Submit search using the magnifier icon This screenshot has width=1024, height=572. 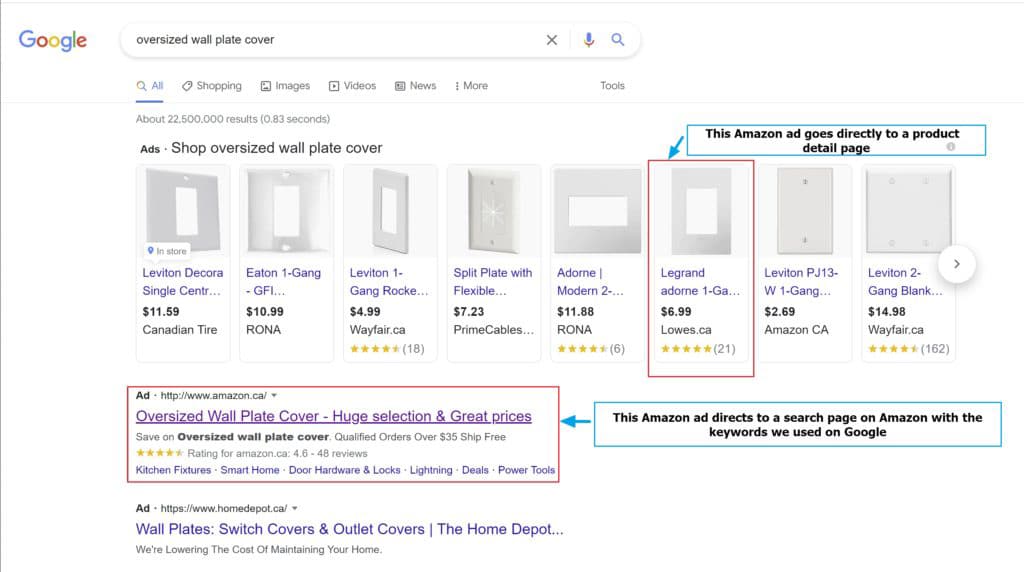coord(617,40)
